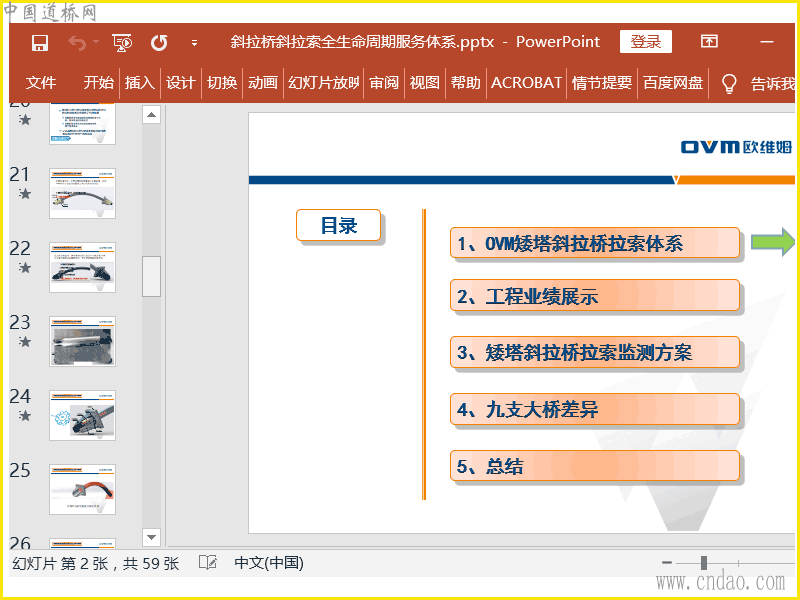This screenshot has width=800, height=600.
Task: Open Customize Quick Access Toolbar dropdown
Action: (194, 43)
